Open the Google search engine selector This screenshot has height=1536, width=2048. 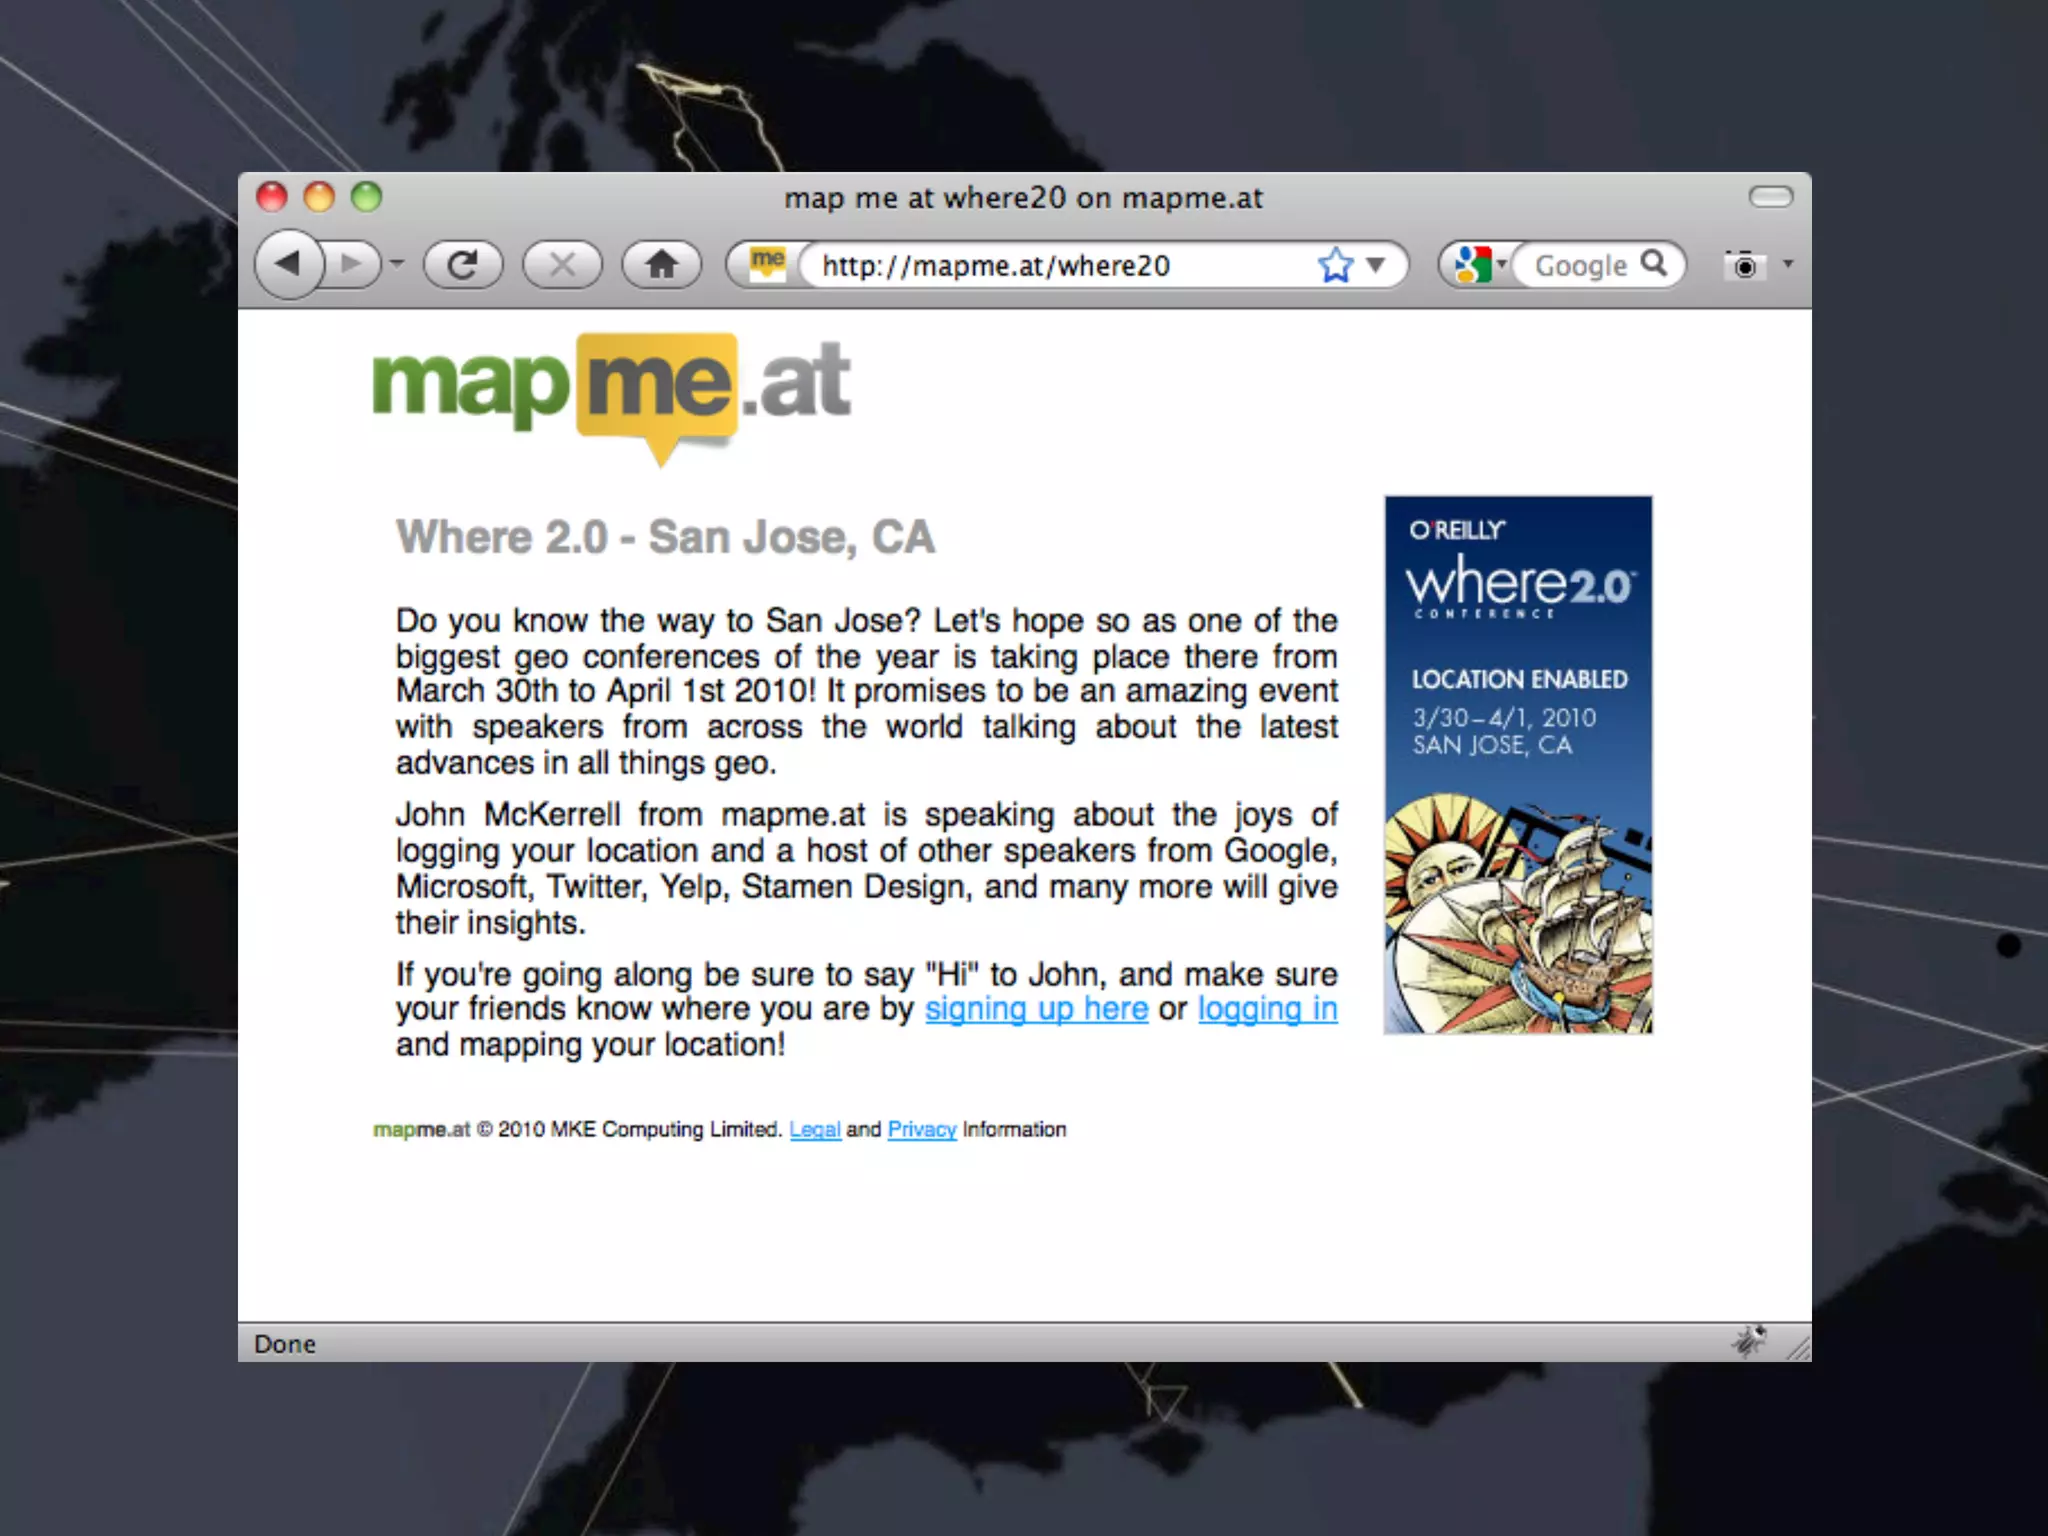1478,265
